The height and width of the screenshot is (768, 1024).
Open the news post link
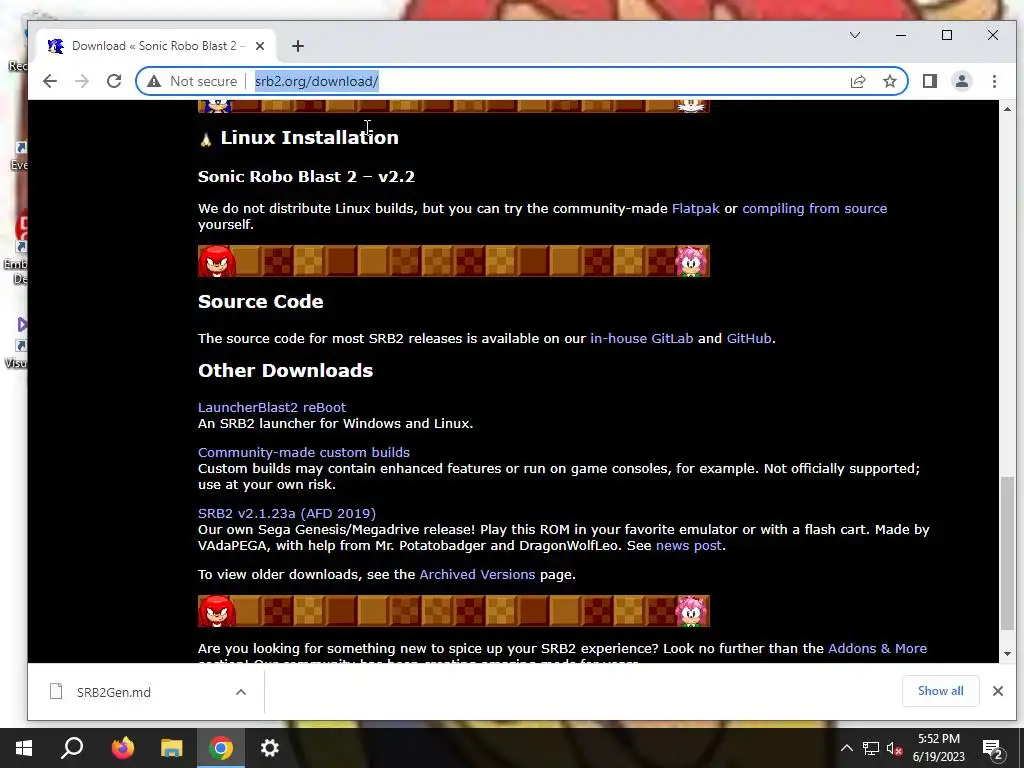(x=688, y=545)
